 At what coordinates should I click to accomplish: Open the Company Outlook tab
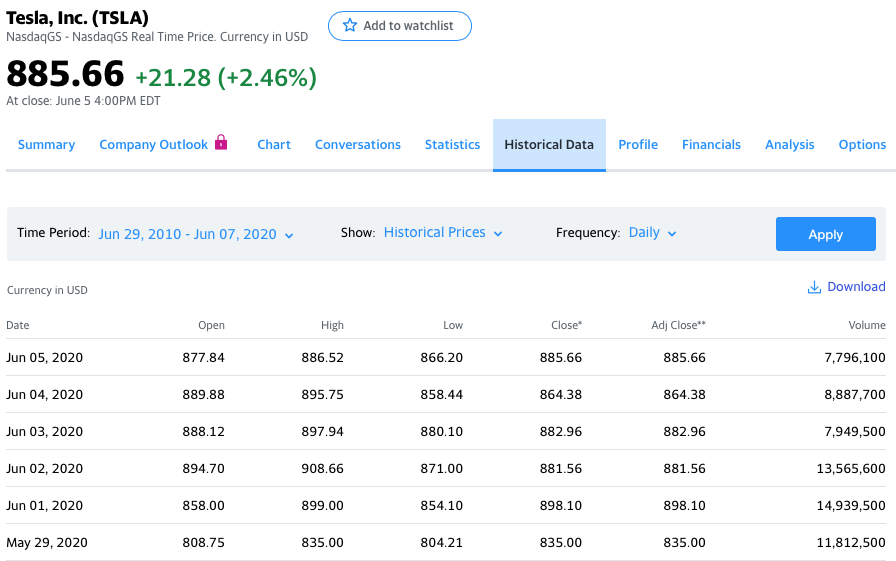coord(153,145)
